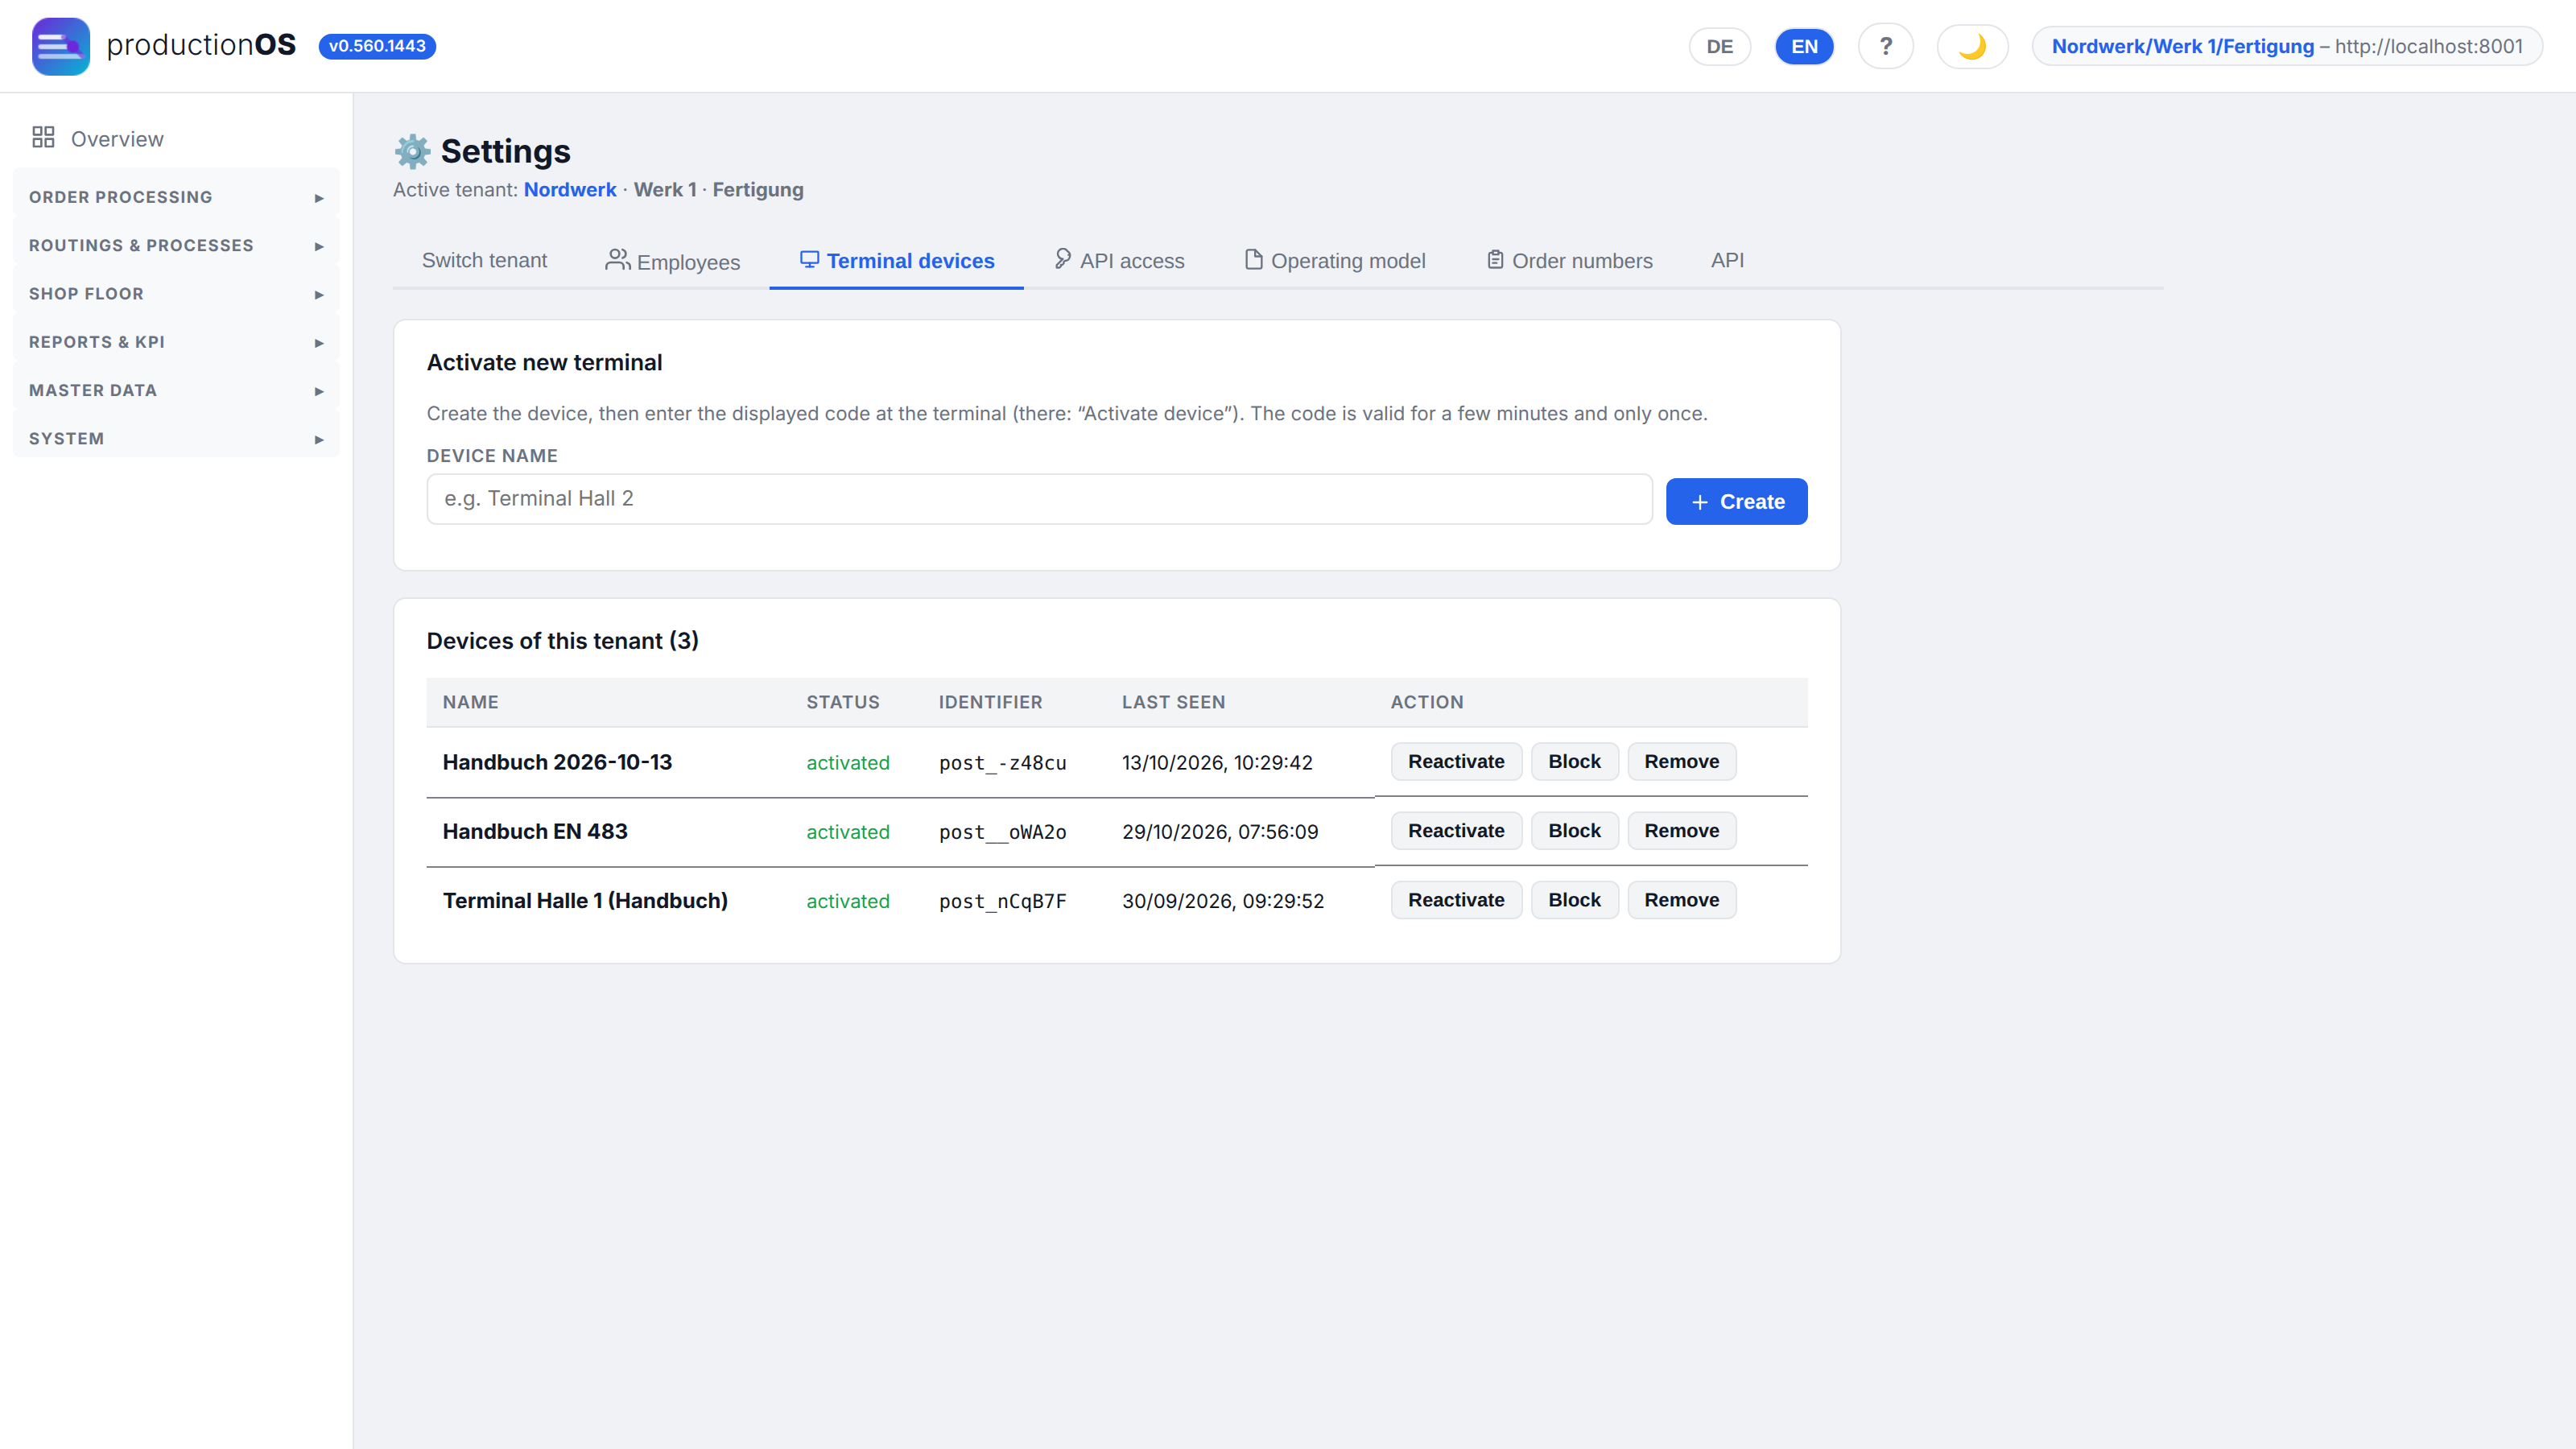Screen dimensions: 2576x1449
Task: Expand the Shop Floor sidebar section
Action: point(176,294)
